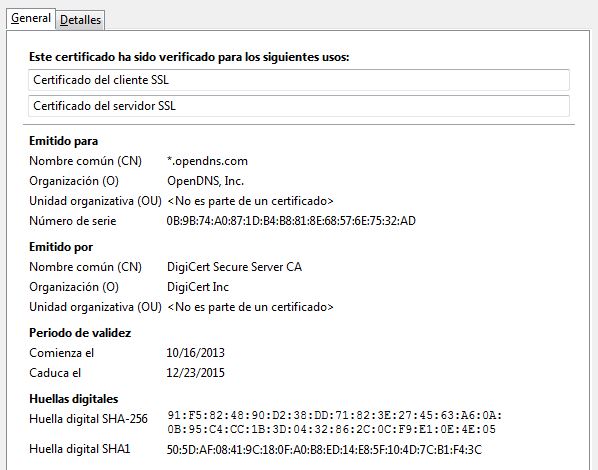598x470 pixels.
Task: Click OU value under Emitido para
Action: click(250, 201)
